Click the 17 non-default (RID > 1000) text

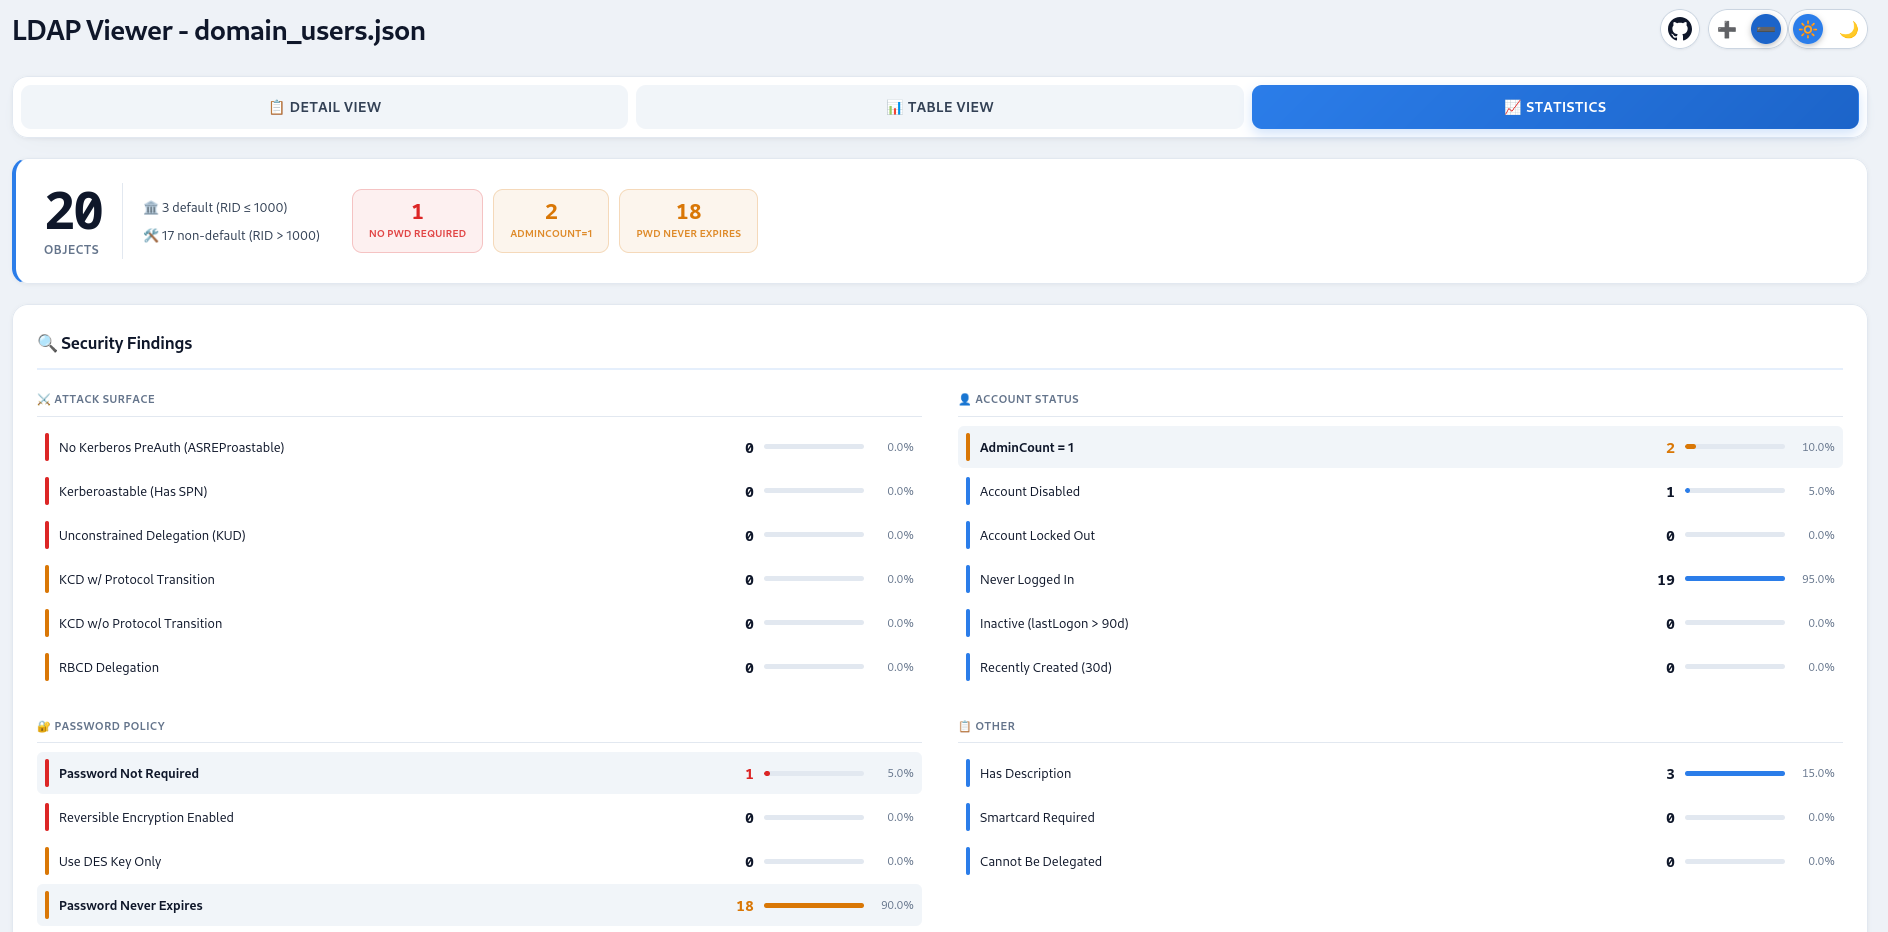232,235
